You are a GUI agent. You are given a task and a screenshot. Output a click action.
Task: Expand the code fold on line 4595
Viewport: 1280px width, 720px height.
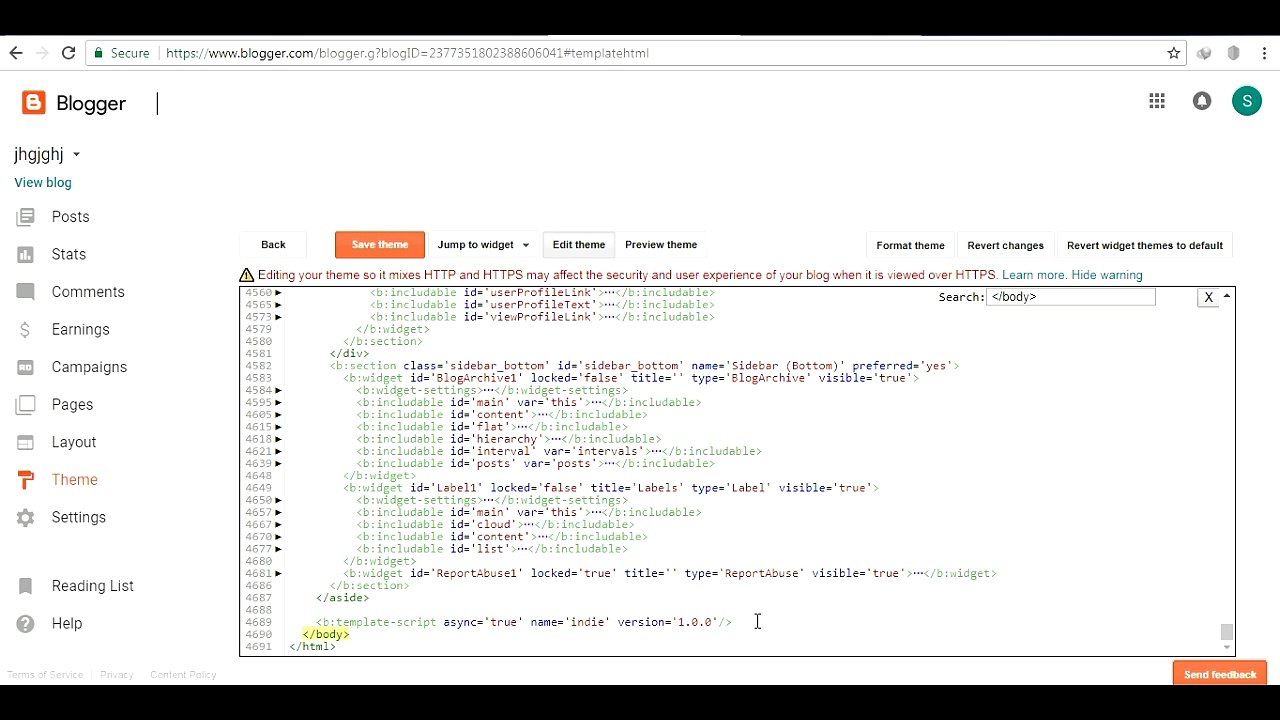(x=278, y=403)
